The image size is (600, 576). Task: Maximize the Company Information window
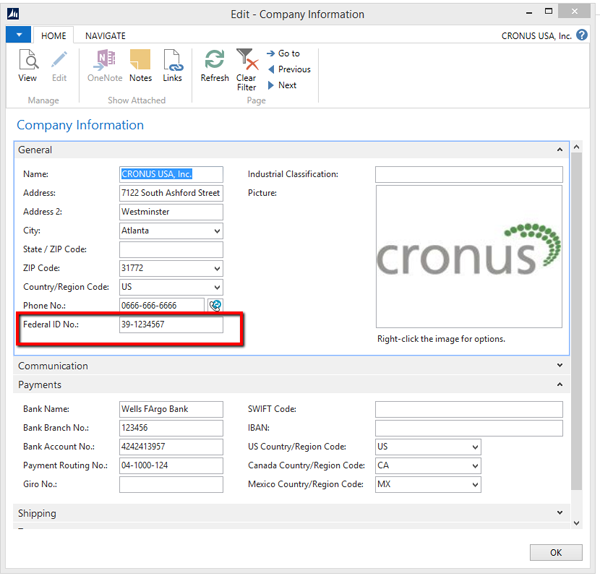[549, 11]
